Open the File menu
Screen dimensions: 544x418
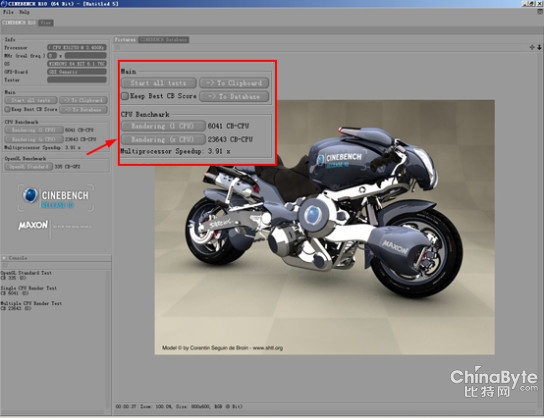[8, 12]
